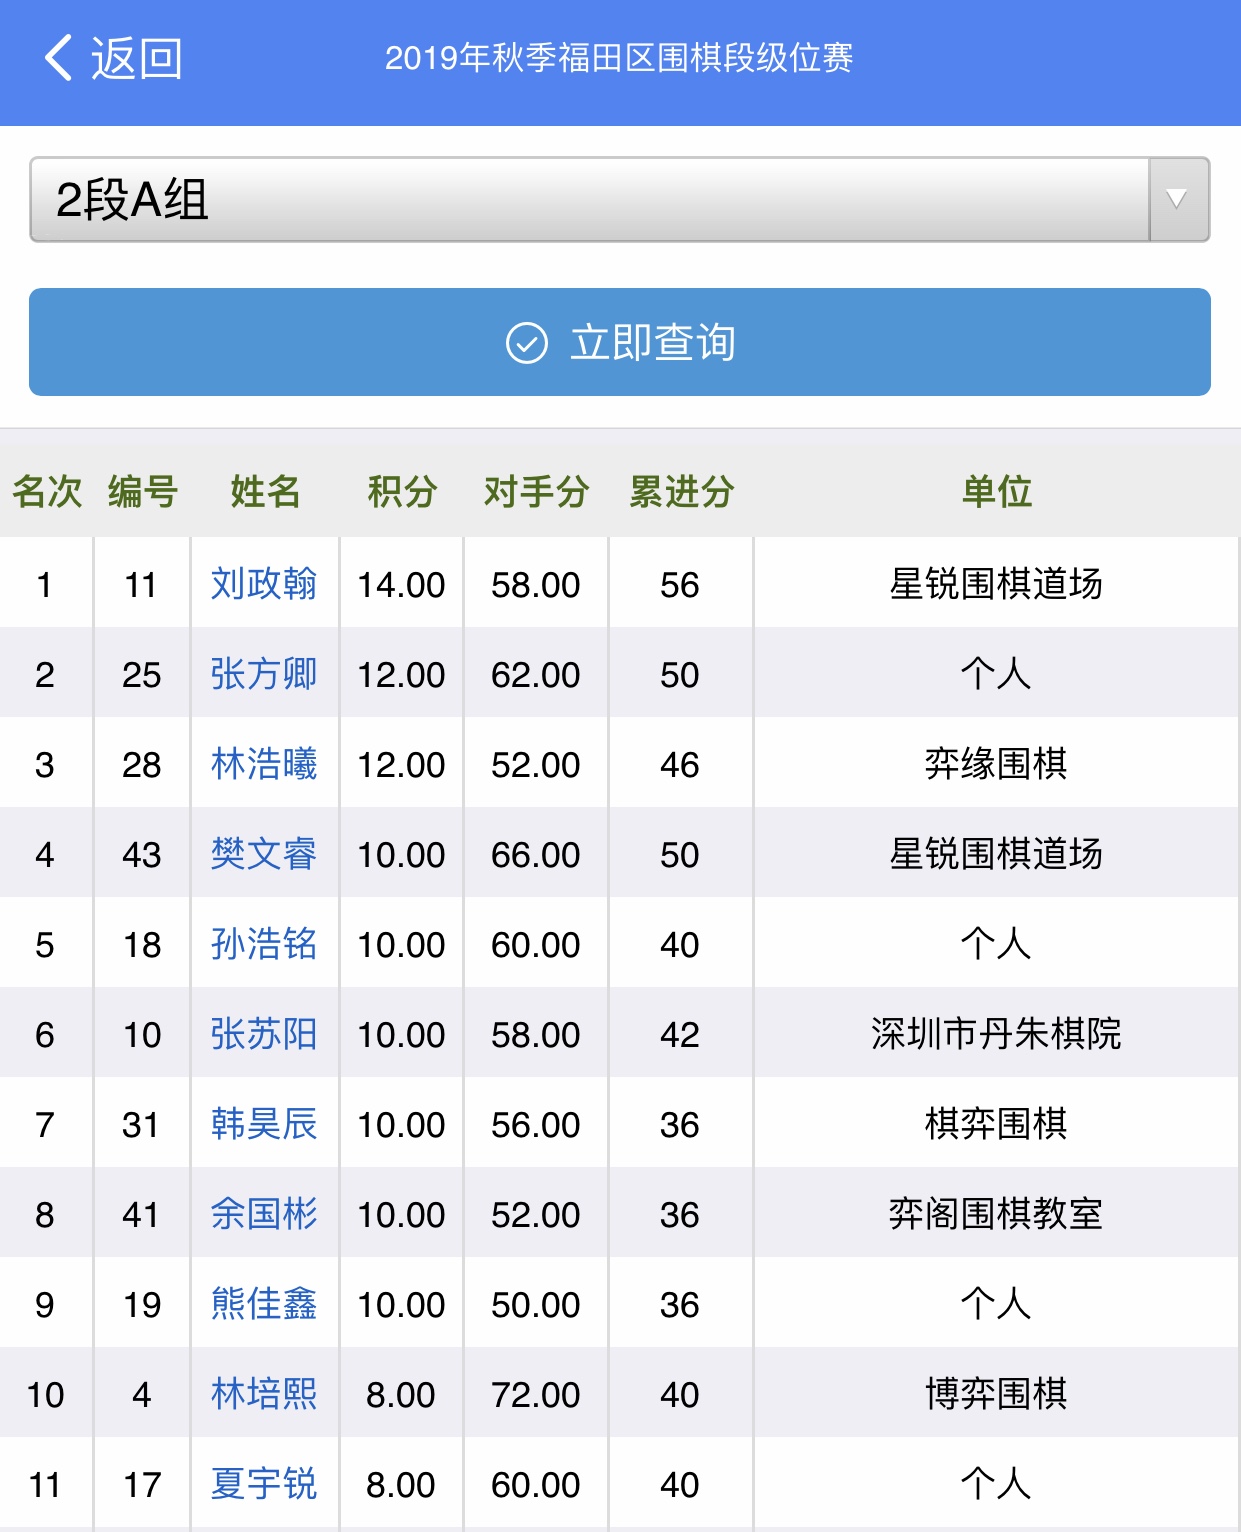
Task: Click the checkmark circle icon on query button
Action: 527,343
